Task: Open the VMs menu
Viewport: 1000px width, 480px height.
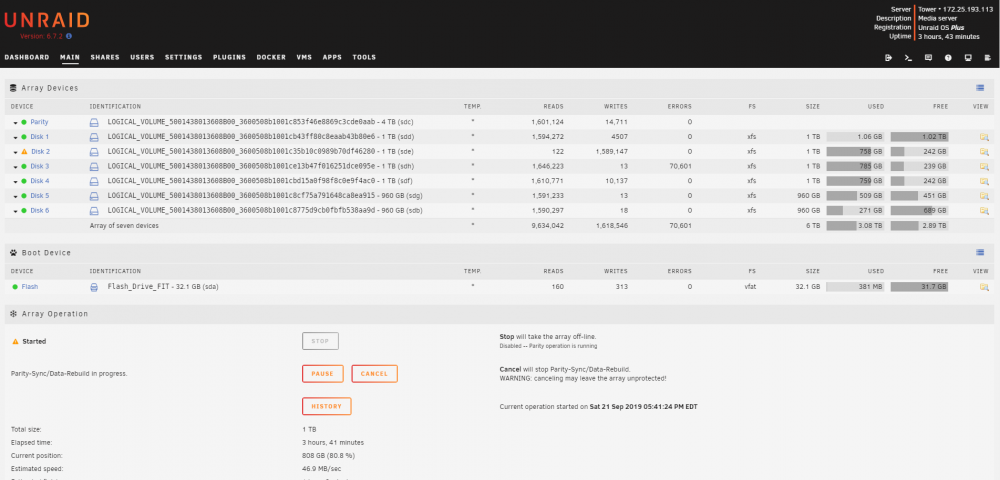Action: coord(304,57)
